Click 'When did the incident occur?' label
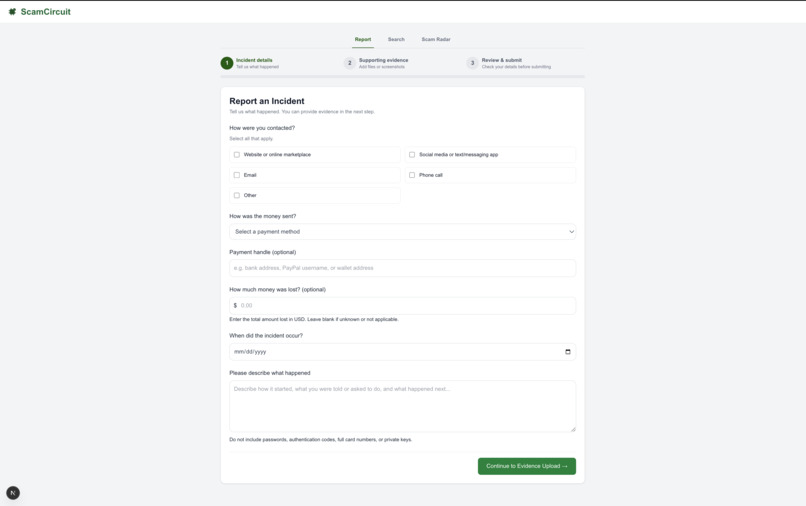 (x=266, y=336)
